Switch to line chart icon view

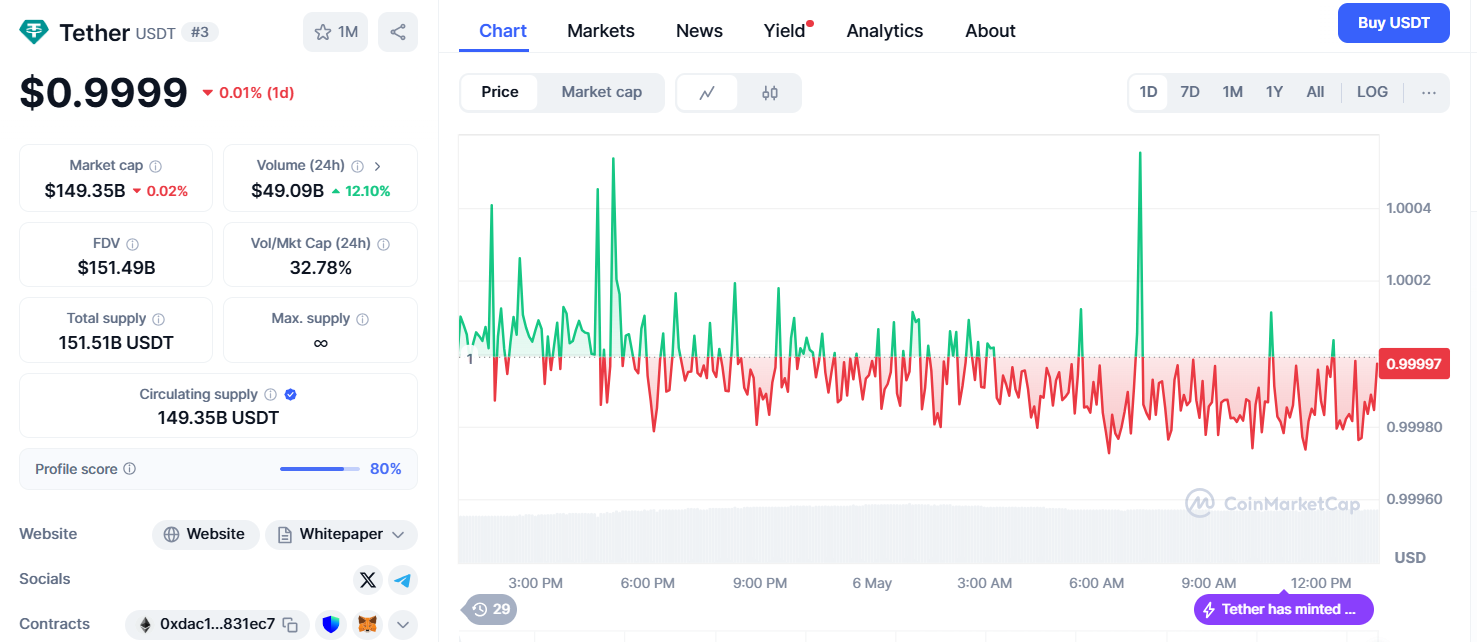[707, 92]
